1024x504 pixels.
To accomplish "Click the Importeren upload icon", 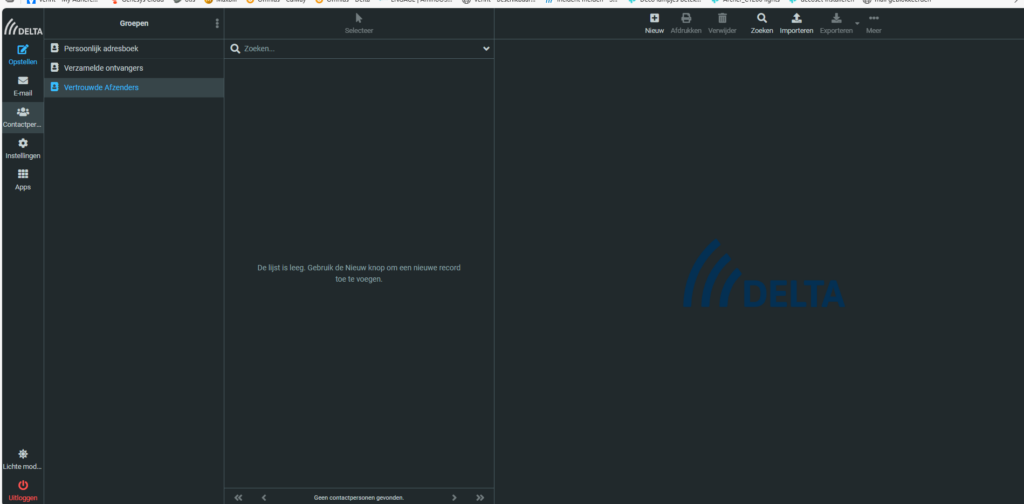I will pyautogui.click(x=796, y=23).
